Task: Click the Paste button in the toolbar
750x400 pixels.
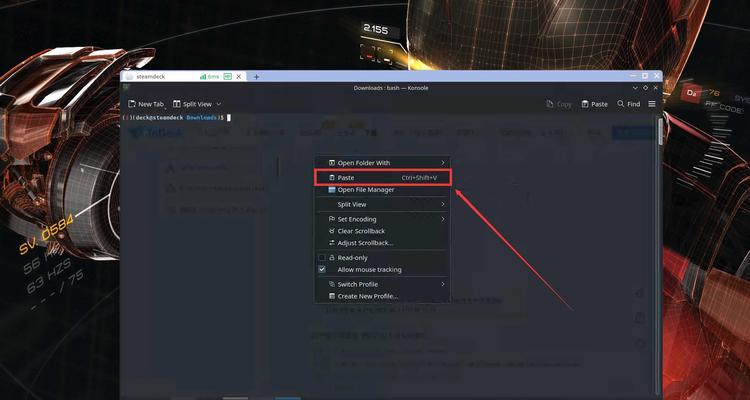Action: pyautogui.click(x=595, y=104)
